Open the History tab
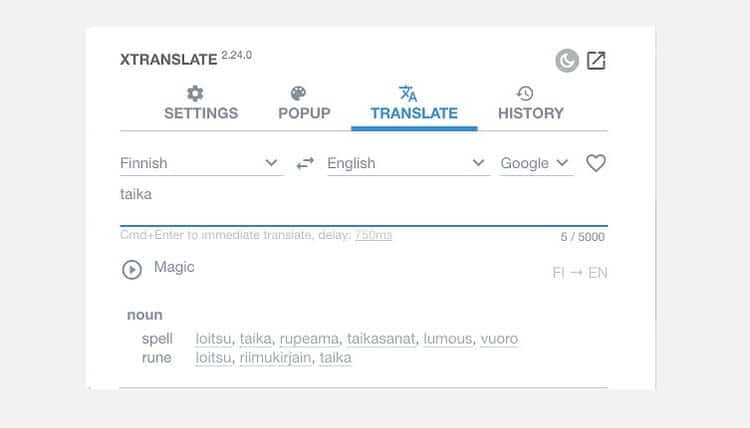This screenshot has width=750, height=428. tap(530, 103)
